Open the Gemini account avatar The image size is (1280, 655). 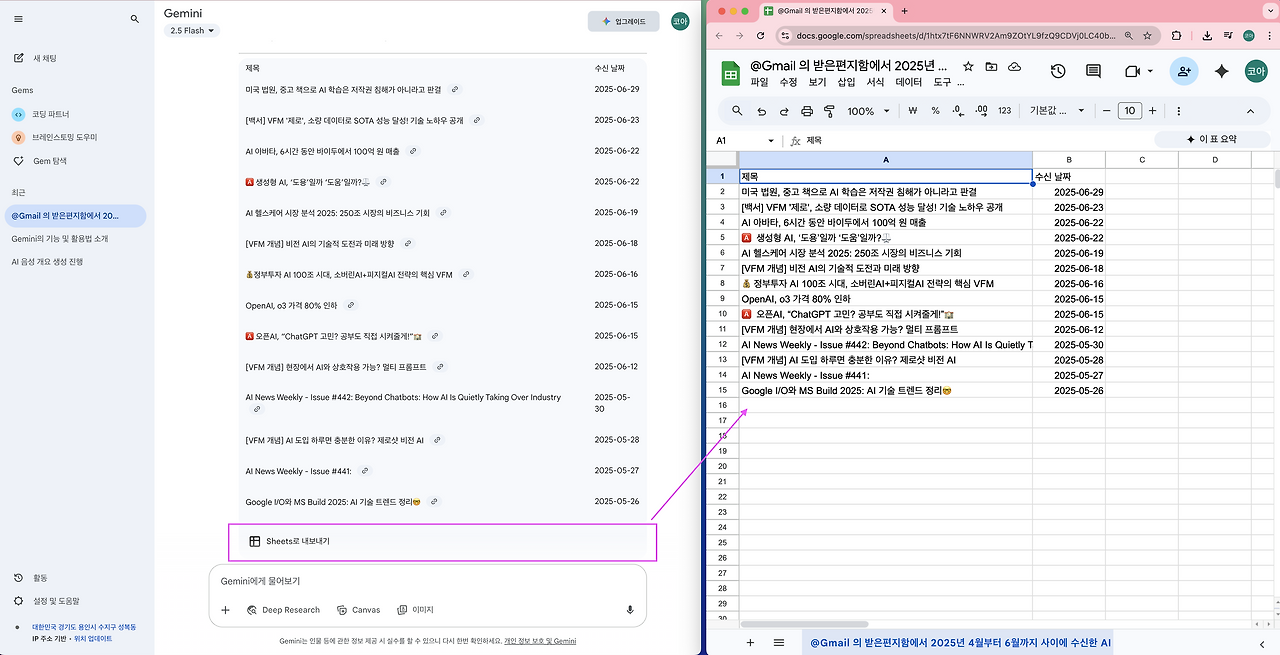[x=680, y=21]
